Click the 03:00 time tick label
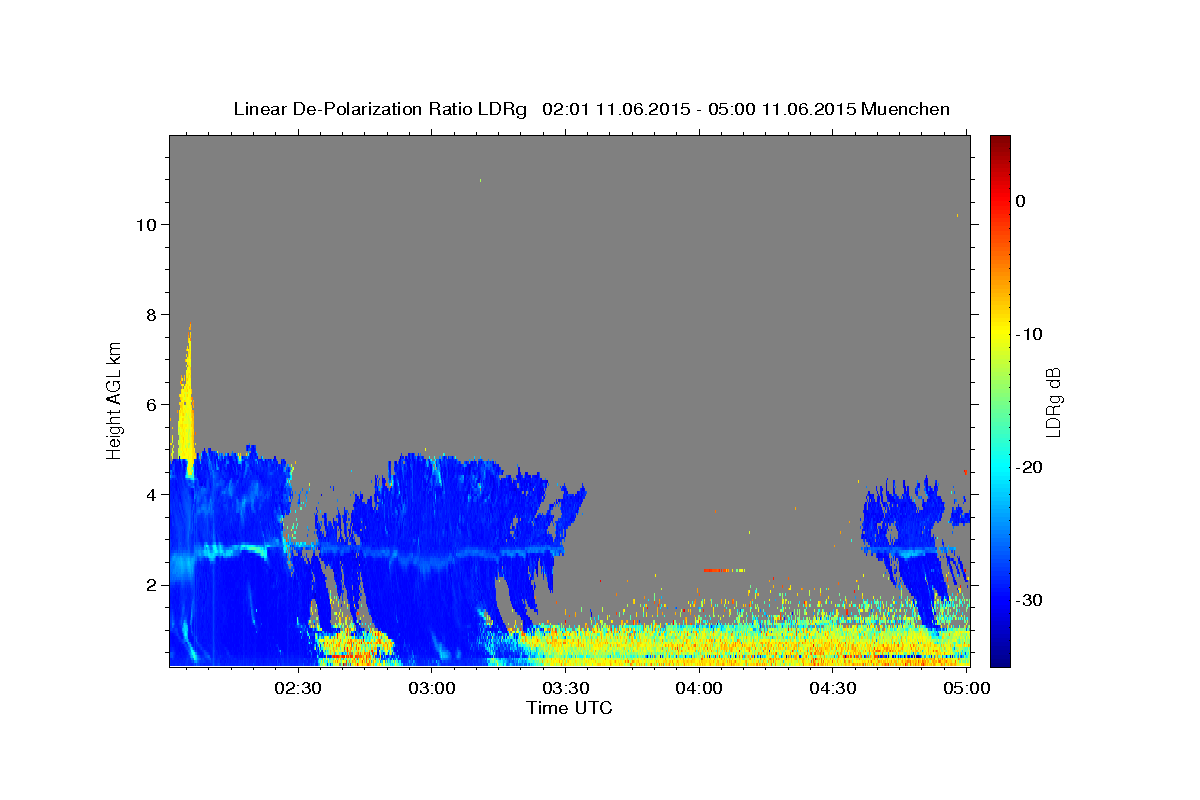 point(432,689)
